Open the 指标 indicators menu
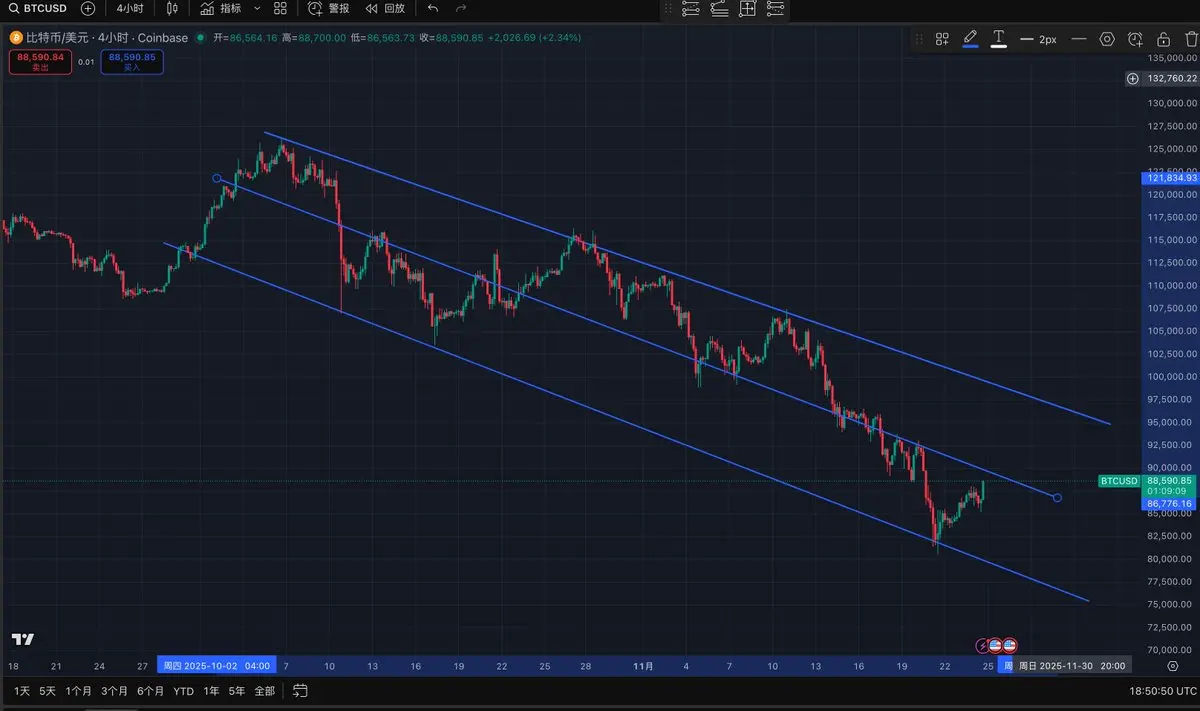Image resolution: width=1200 pixels, height=711 pixels. point(220,8)
